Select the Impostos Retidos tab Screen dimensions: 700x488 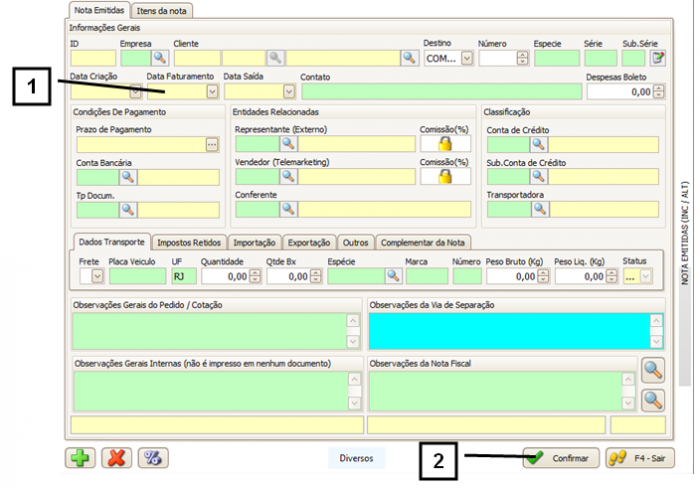(189, 242)
